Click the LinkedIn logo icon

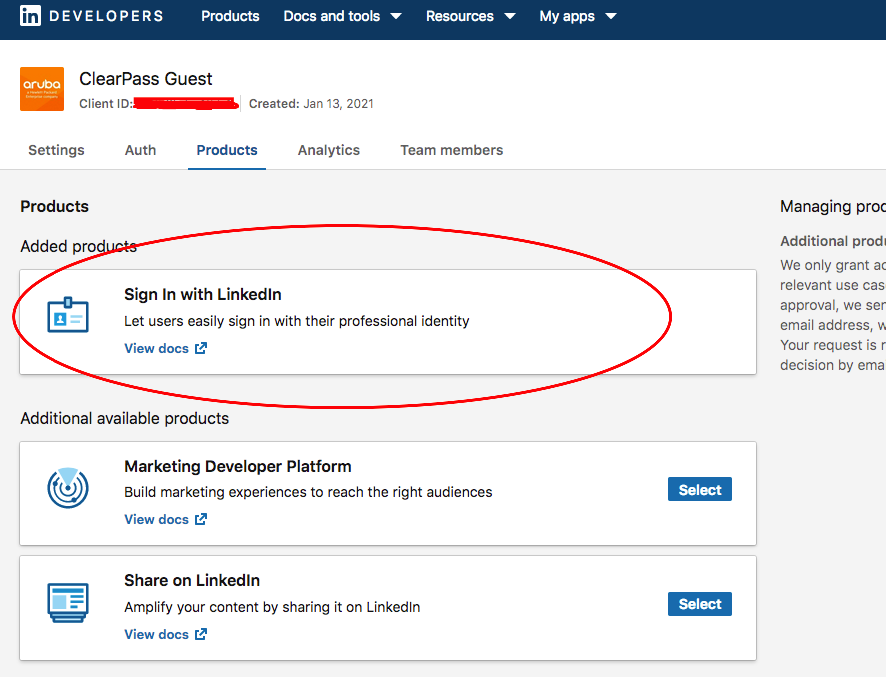(x=30, y=16)
